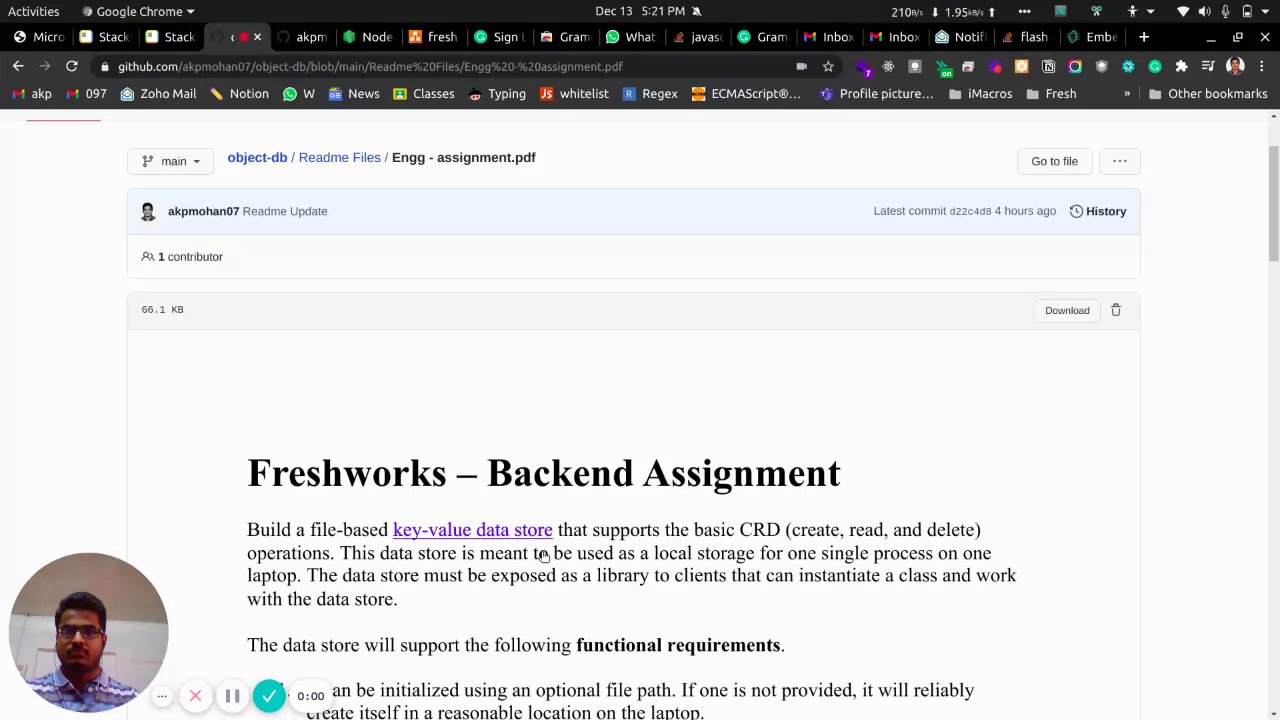This screenshot has height=720, width=1280.
Task: Open the recorder's more options dots
Action: pos(162,696)
